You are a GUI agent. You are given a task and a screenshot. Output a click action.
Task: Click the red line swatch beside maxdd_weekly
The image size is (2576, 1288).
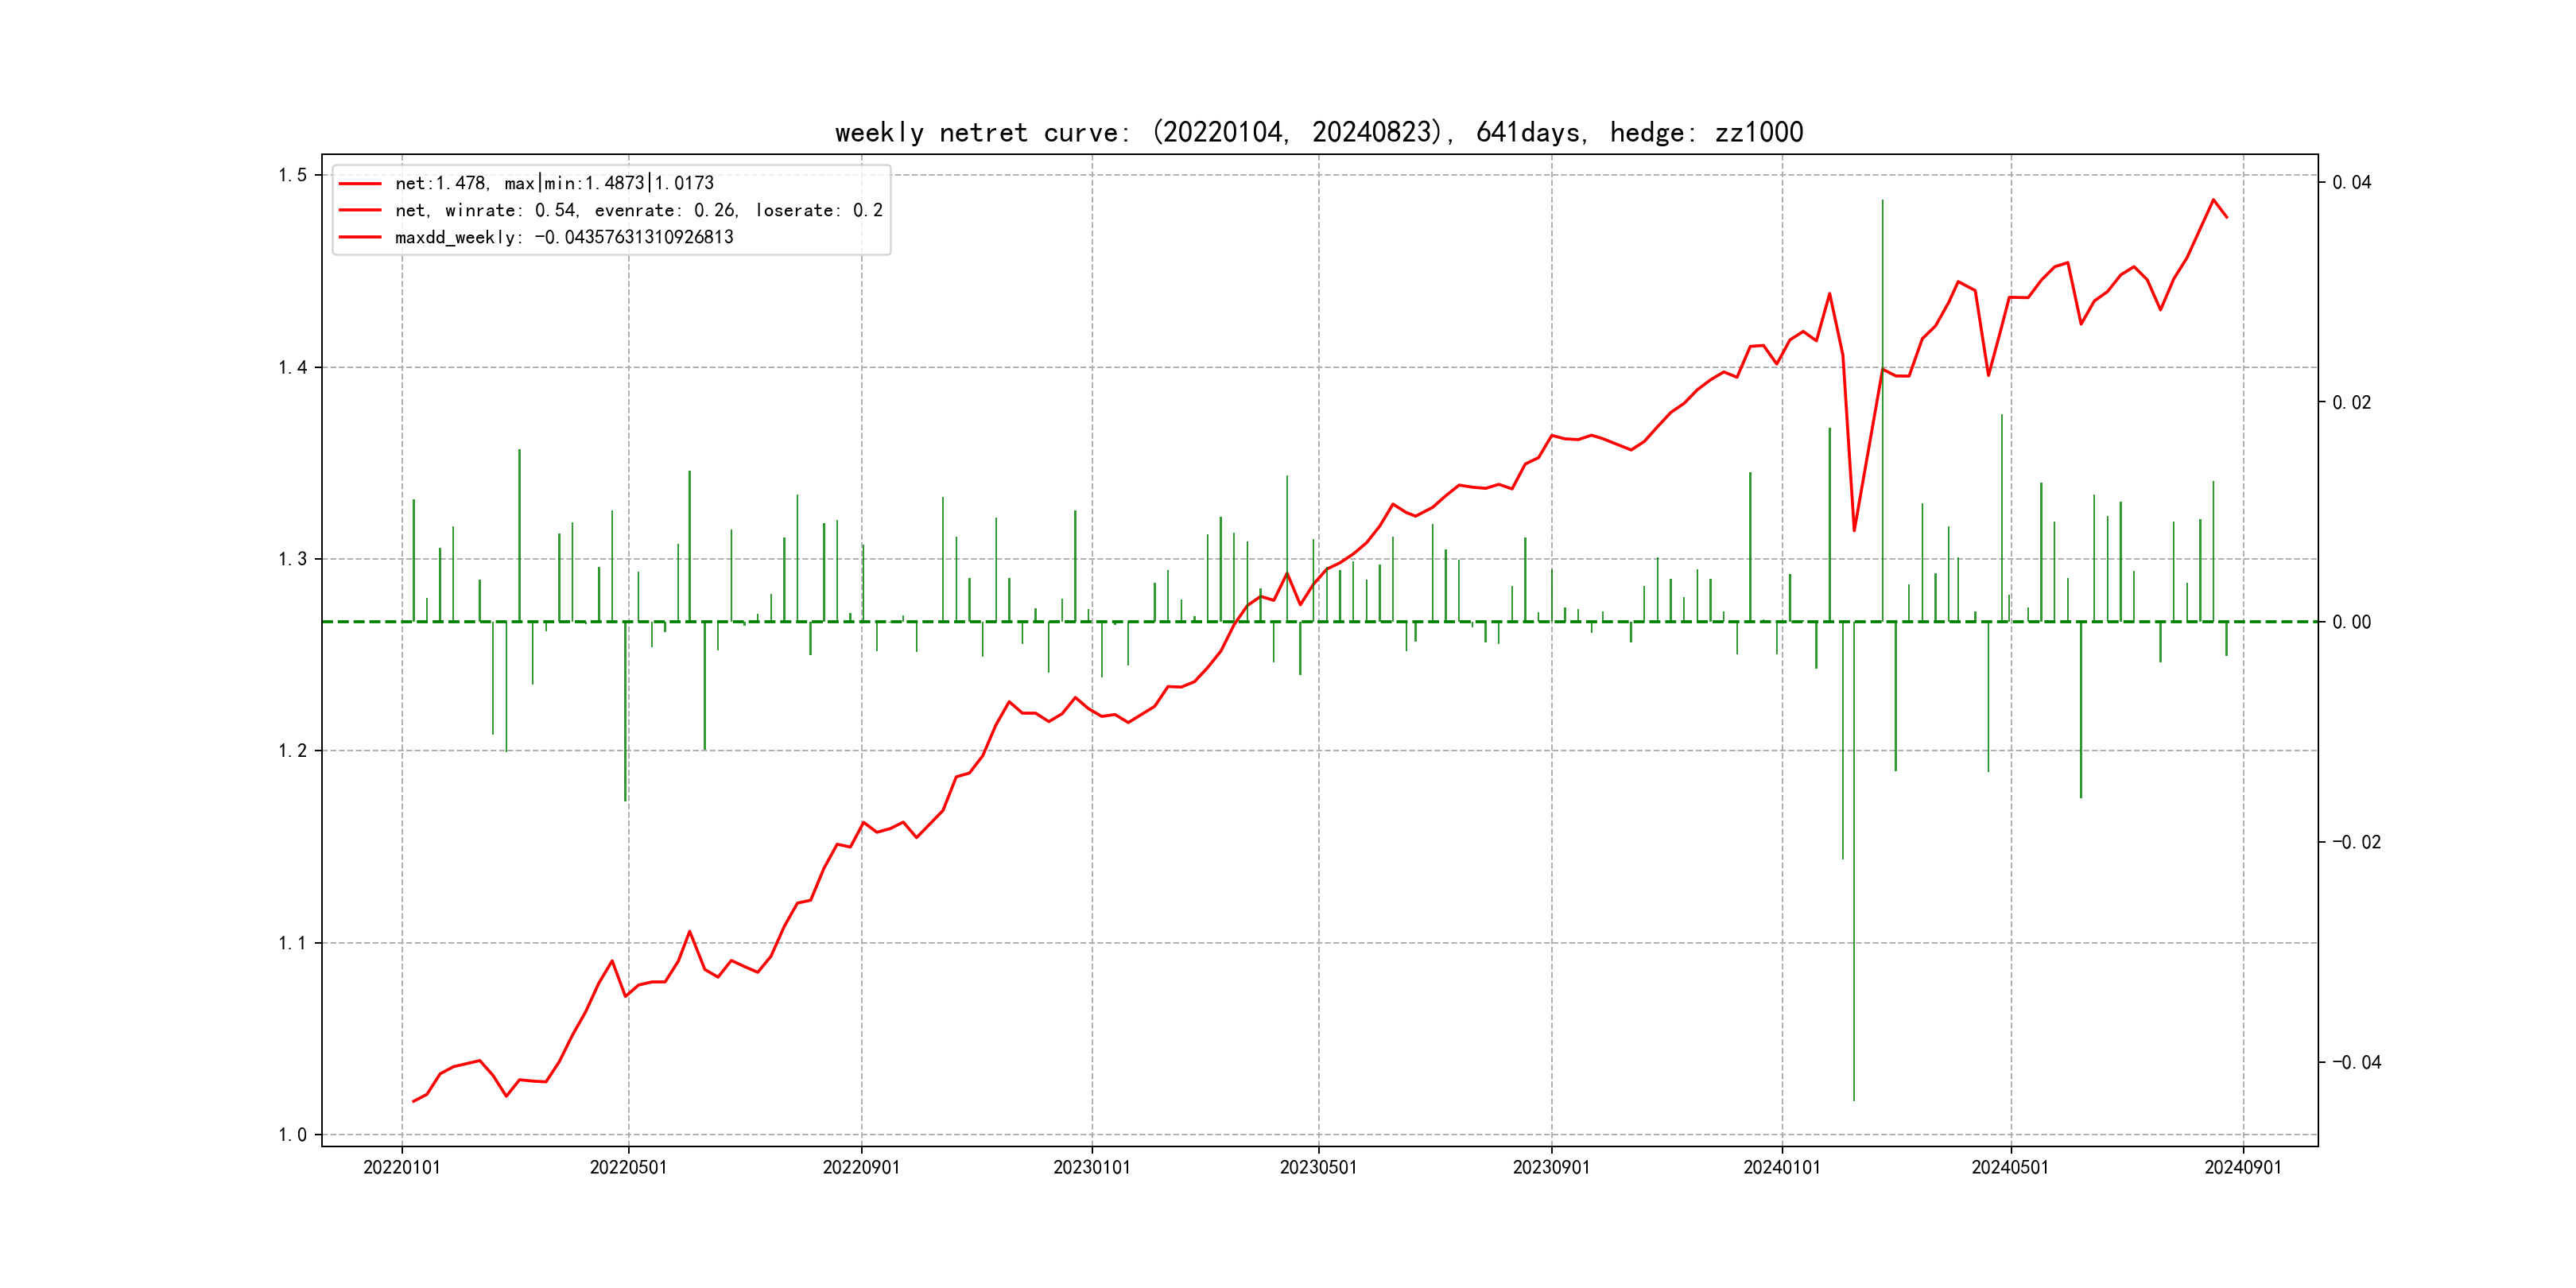pos(360,237)
